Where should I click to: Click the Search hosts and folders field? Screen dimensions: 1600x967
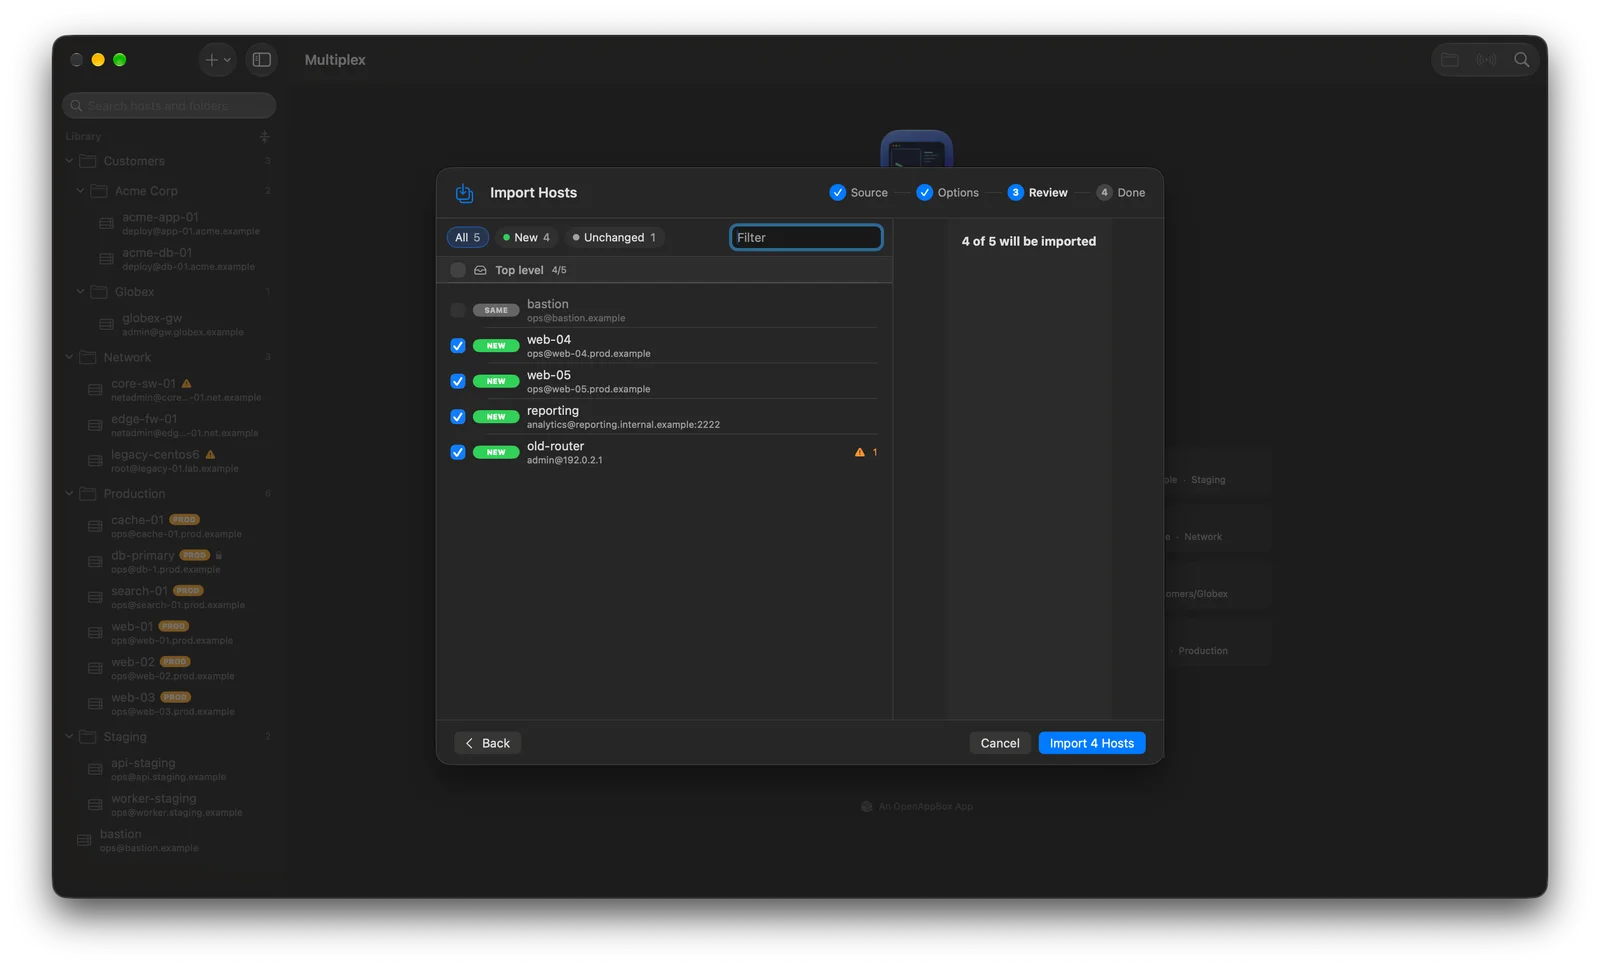tap(169, 106)
